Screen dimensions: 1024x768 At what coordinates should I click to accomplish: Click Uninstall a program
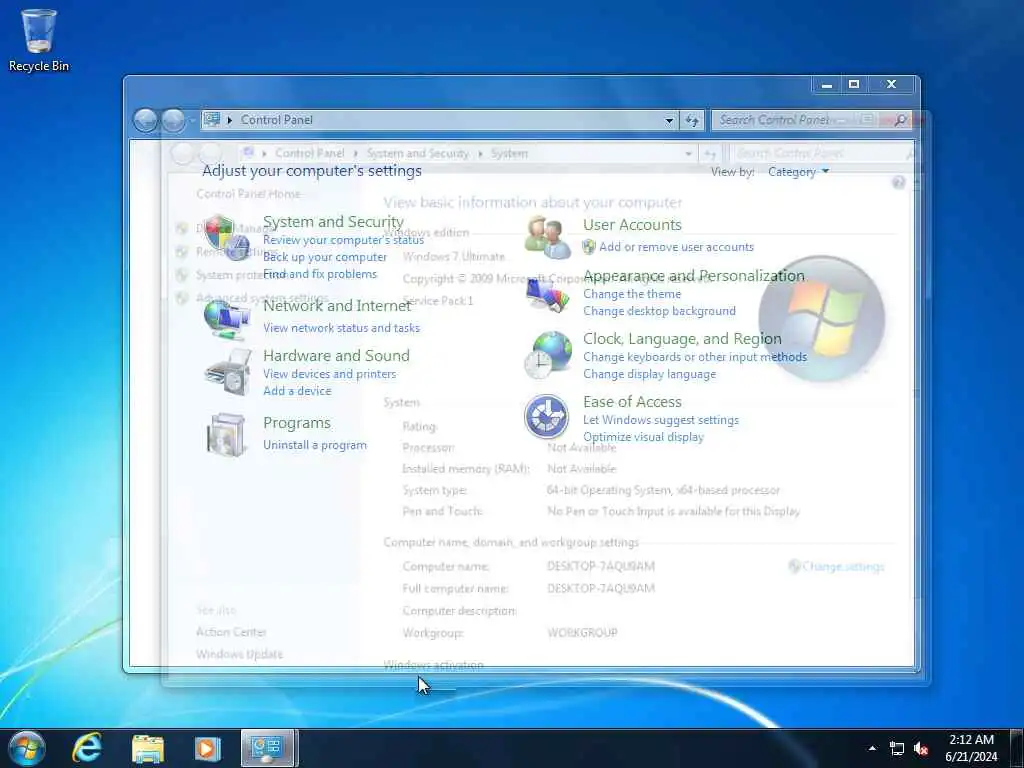coord(315,445)
